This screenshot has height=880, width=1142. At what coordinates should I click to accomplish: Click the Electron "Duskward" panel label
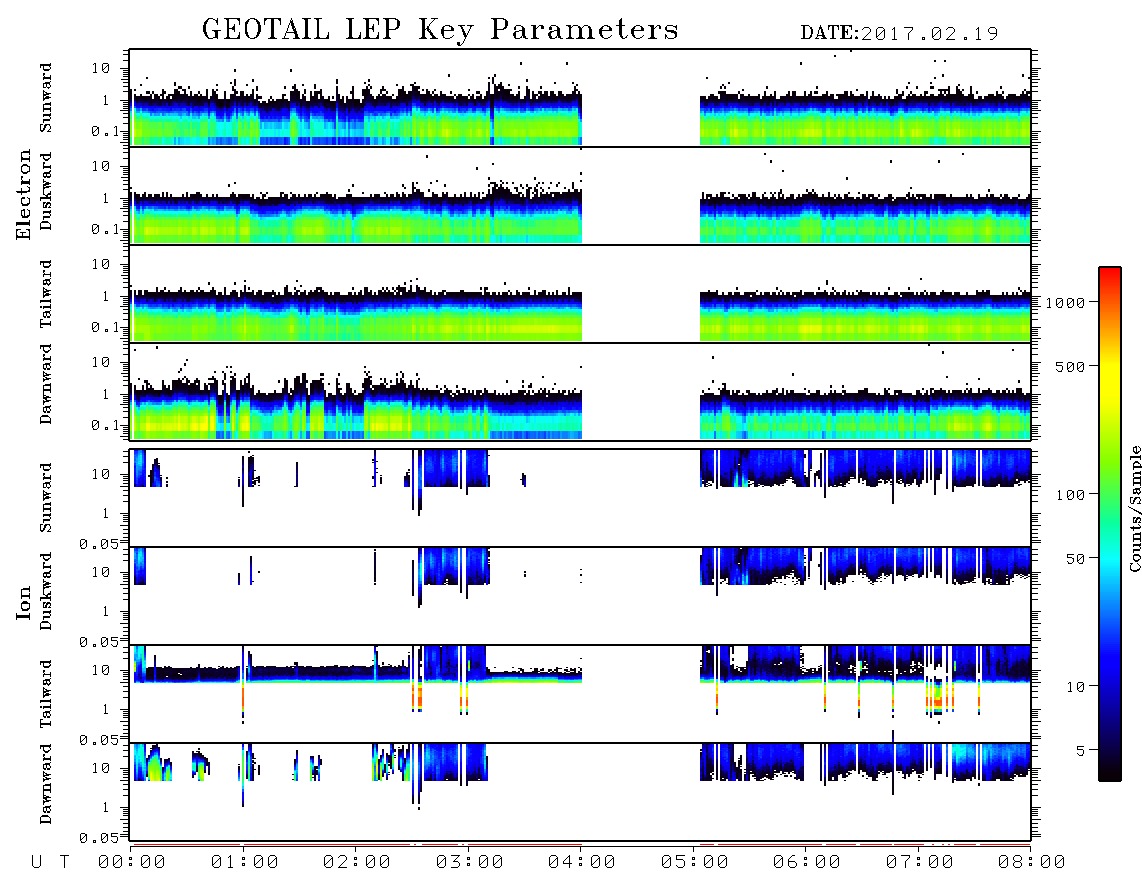tap(46, 191)
